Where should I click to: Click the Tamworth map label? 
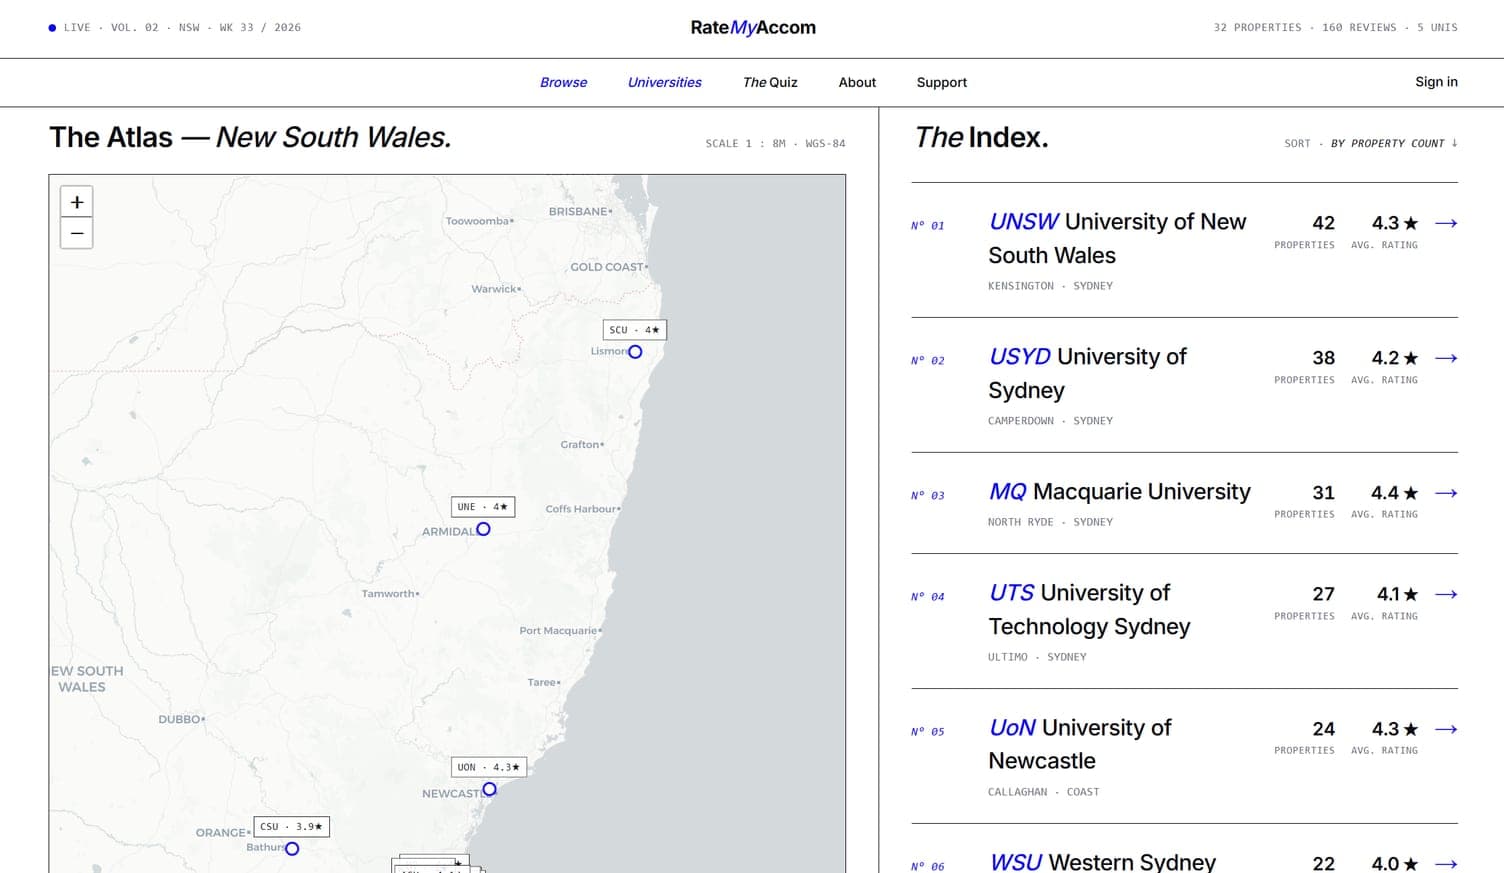pos(389,594)
